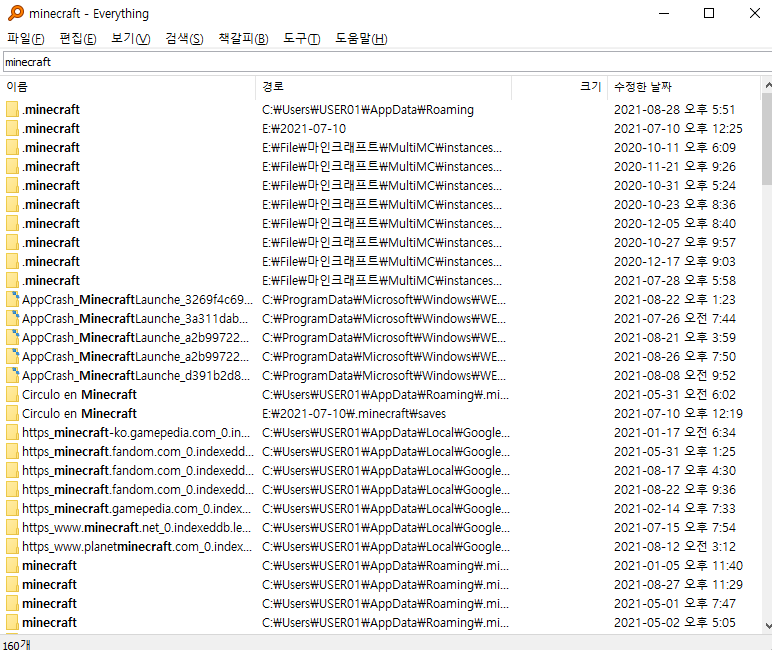Select folder icon of .minecraft dated 2020-10-23
The height and width of the screenshot is (650, 772).
click(12, 204)
